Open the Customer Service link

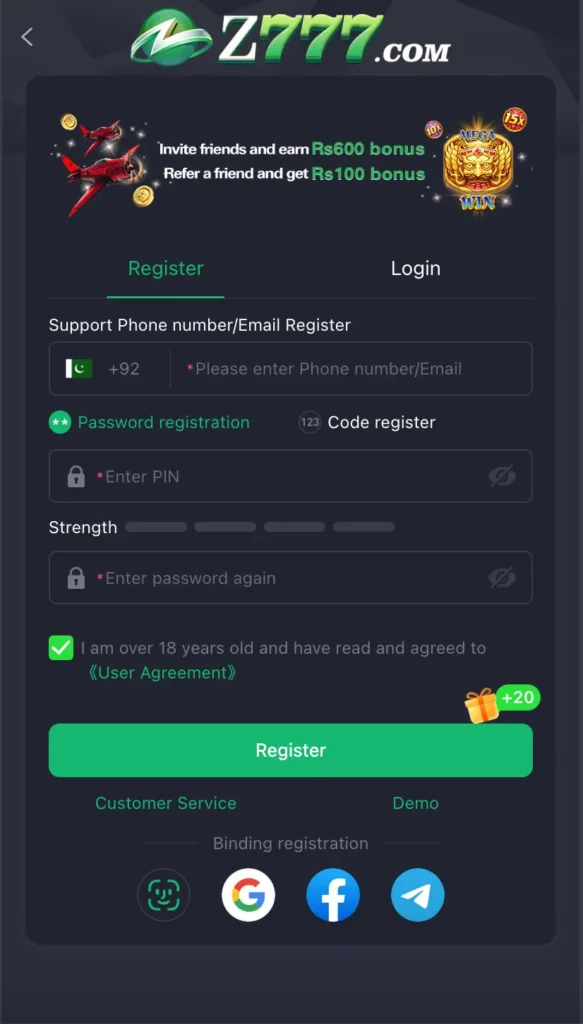point(166,803)
